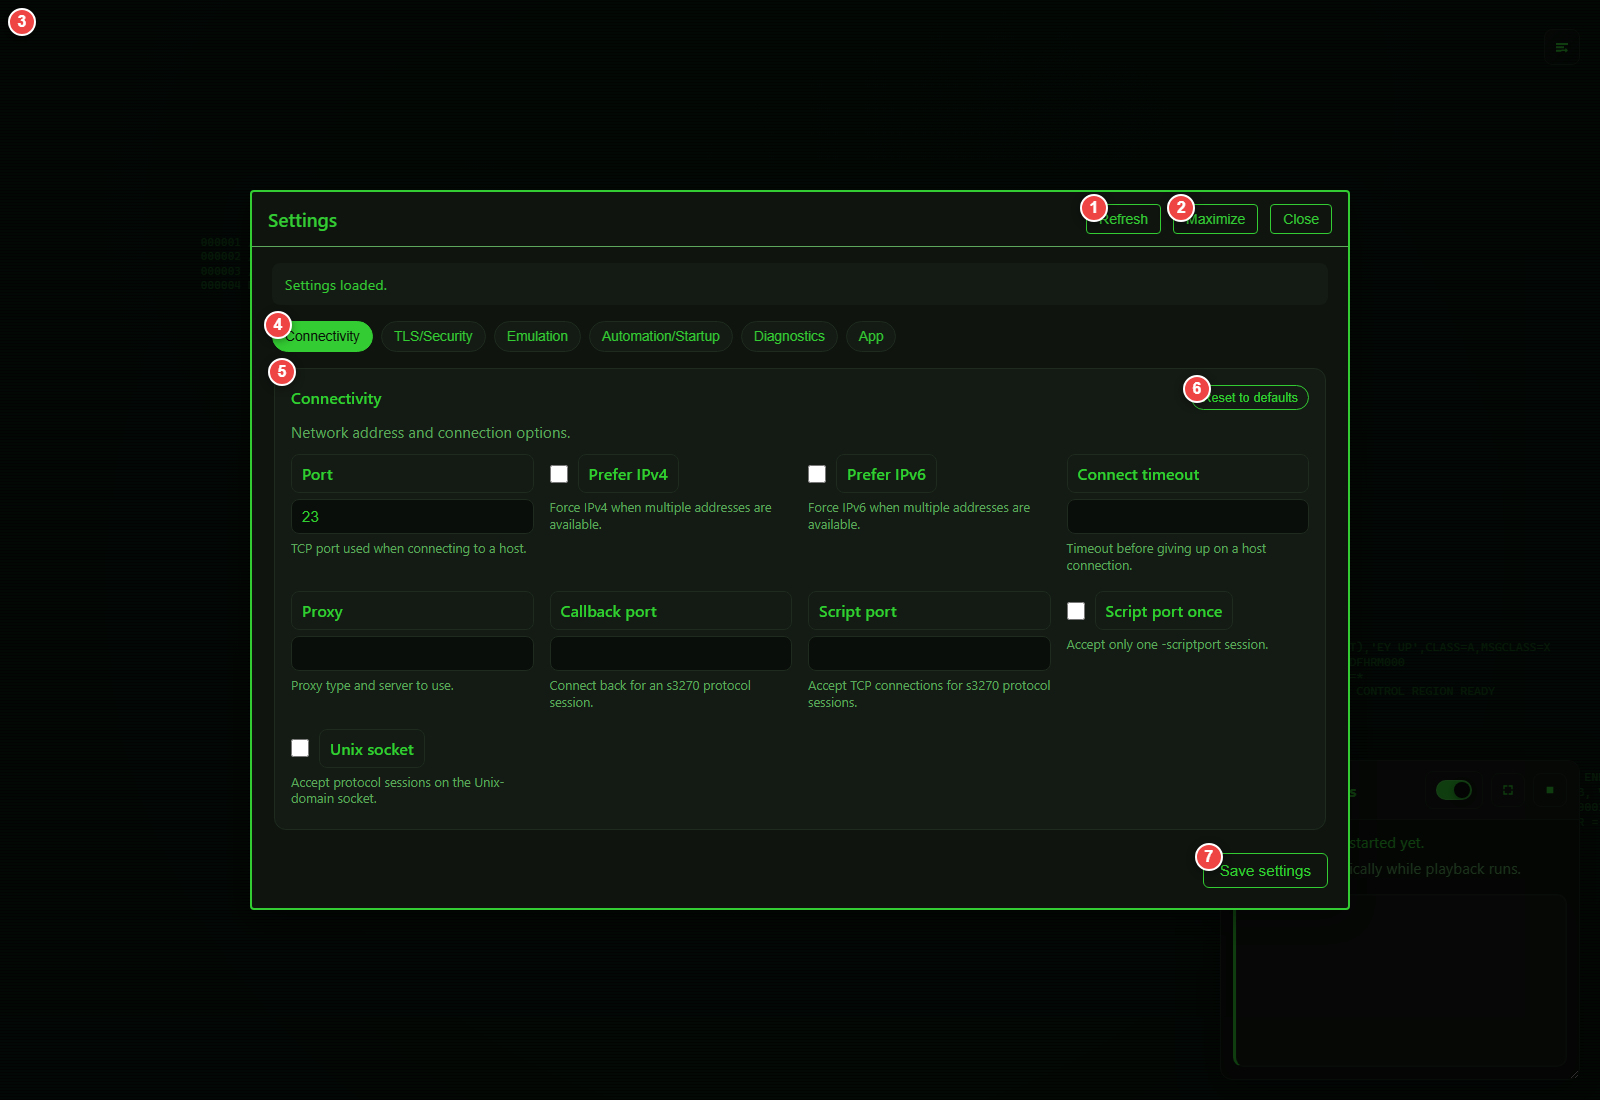Click the log drawer icon in top-right corner
The width and height of the screenshot is (1600, 1100).
[1561, 46]
